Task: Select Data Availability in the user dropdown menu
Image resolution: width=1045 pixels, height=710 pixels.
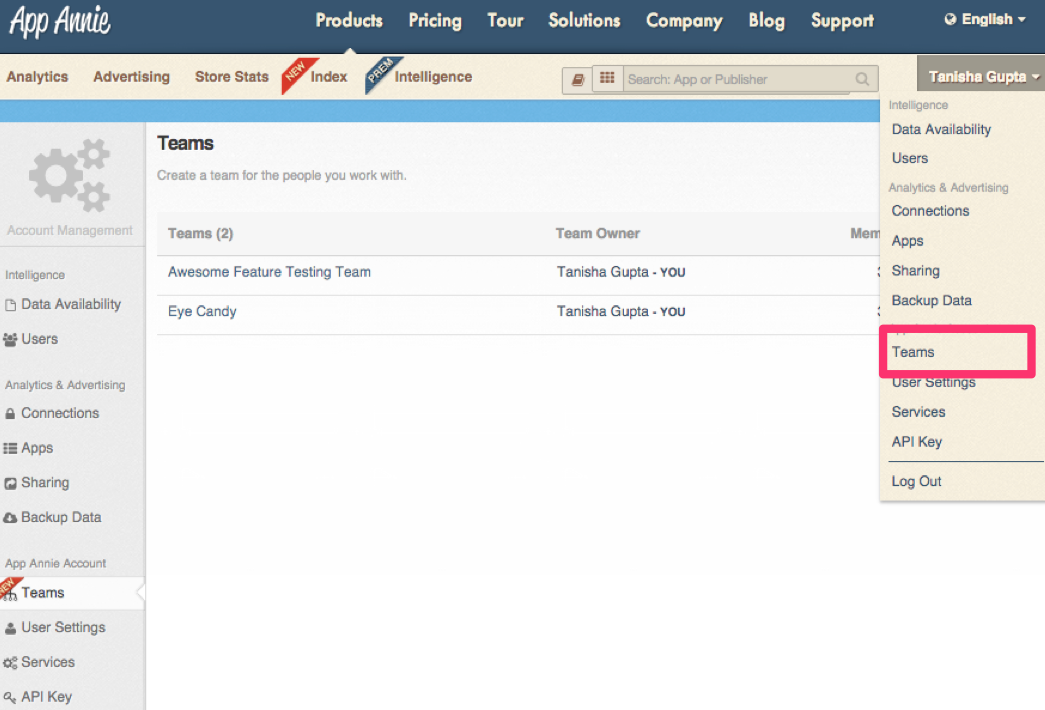Action: point(941,129)
